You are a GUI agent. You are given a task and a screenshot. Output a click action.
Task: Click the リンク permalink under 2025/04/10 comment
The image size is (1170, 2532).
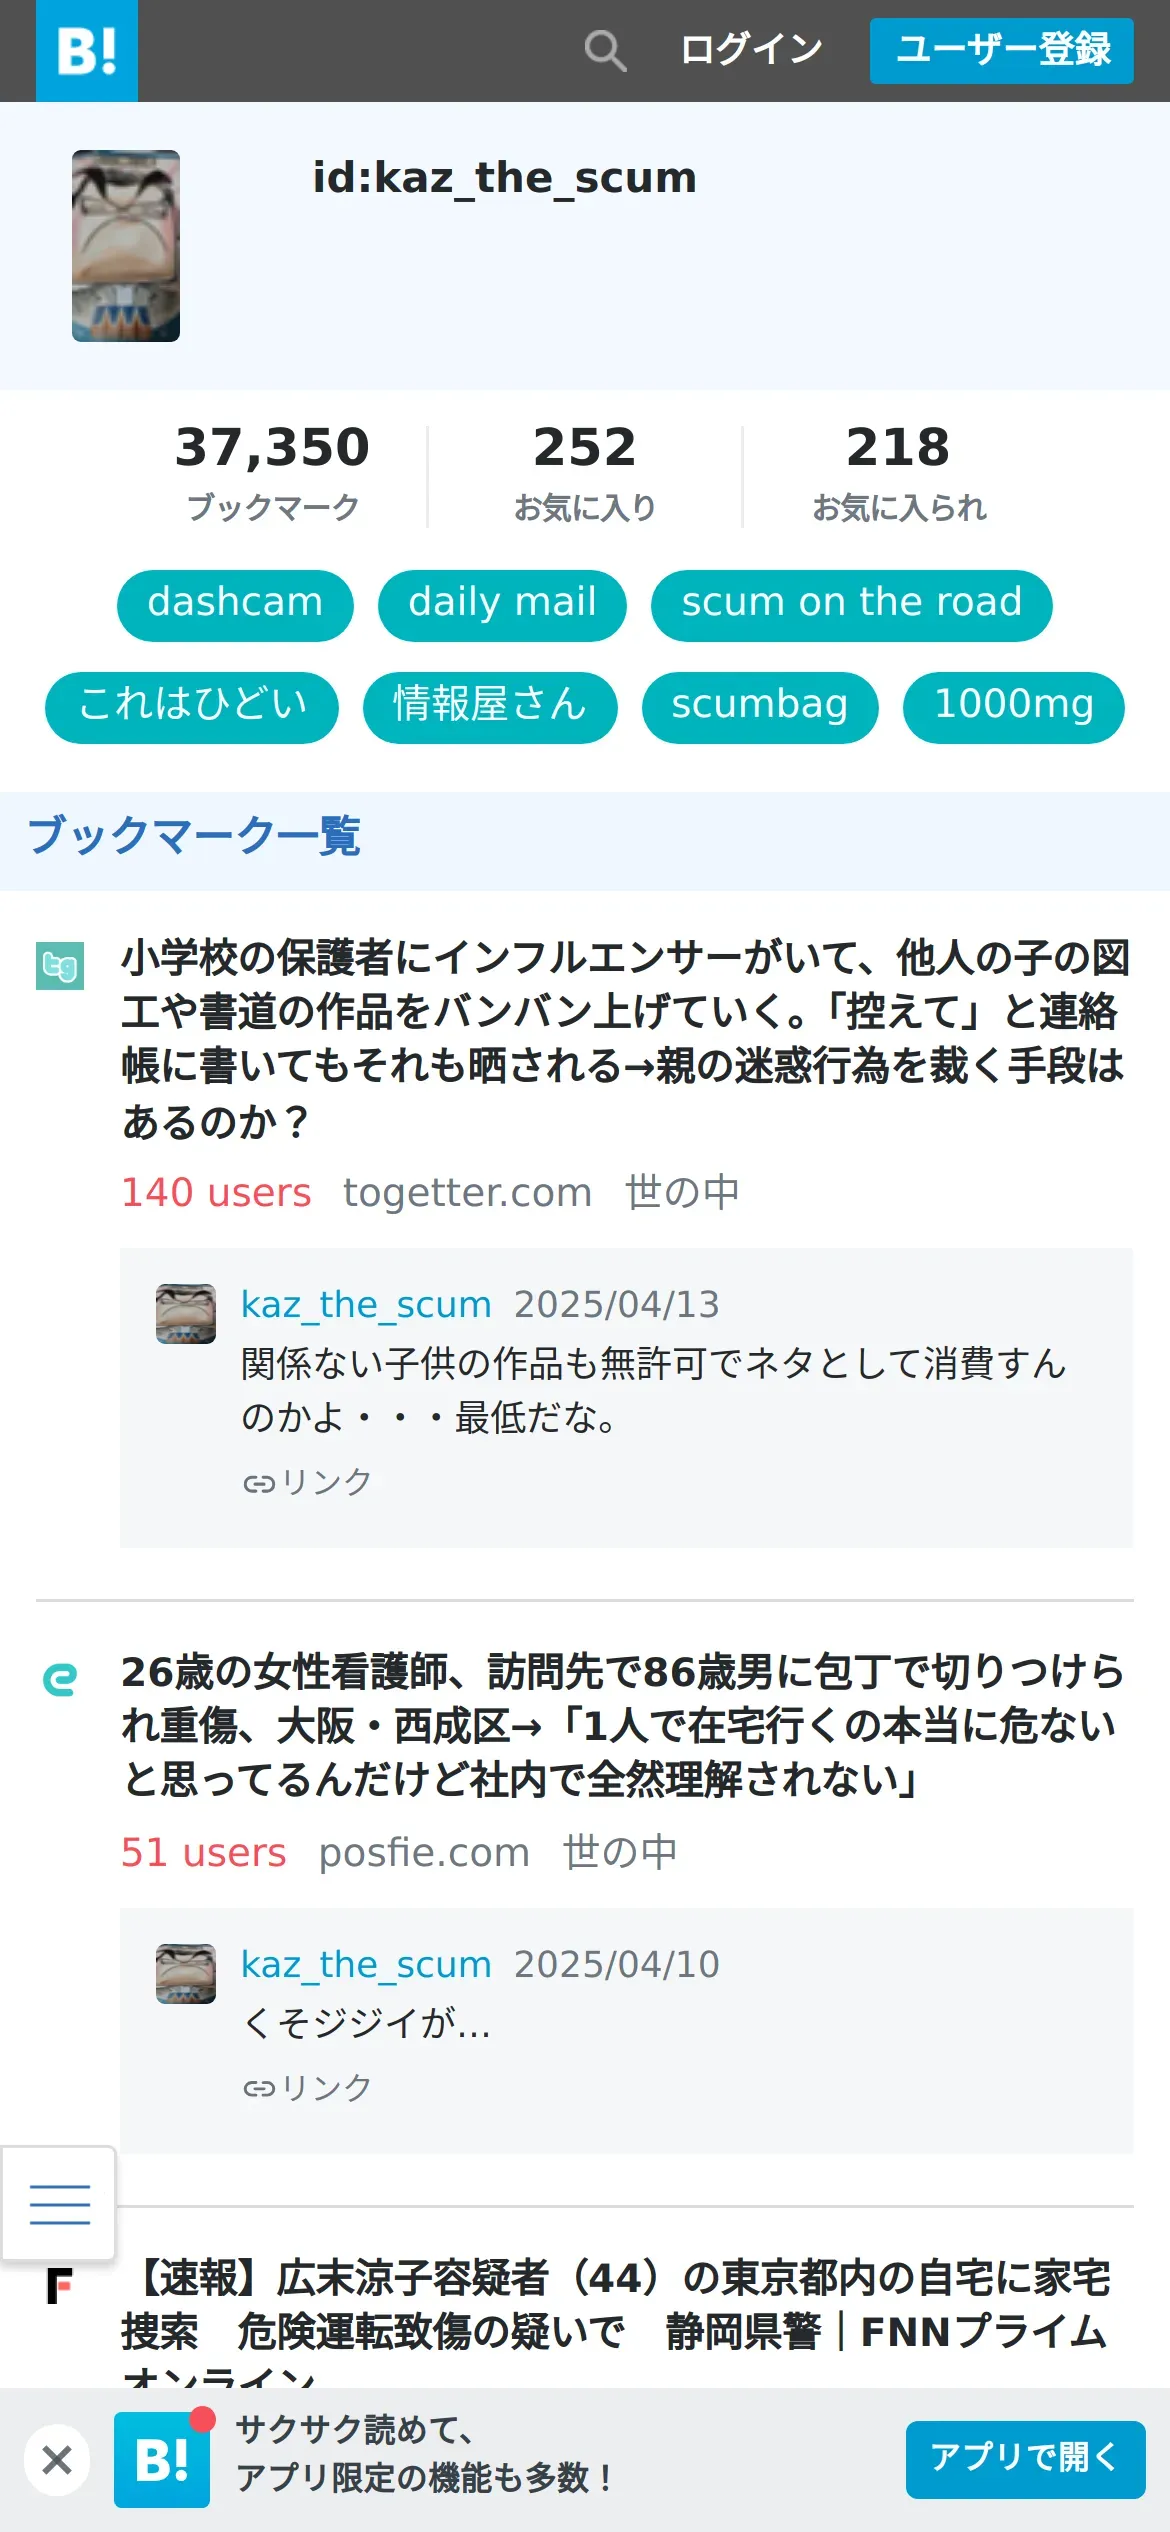(x=307, y=2087)
